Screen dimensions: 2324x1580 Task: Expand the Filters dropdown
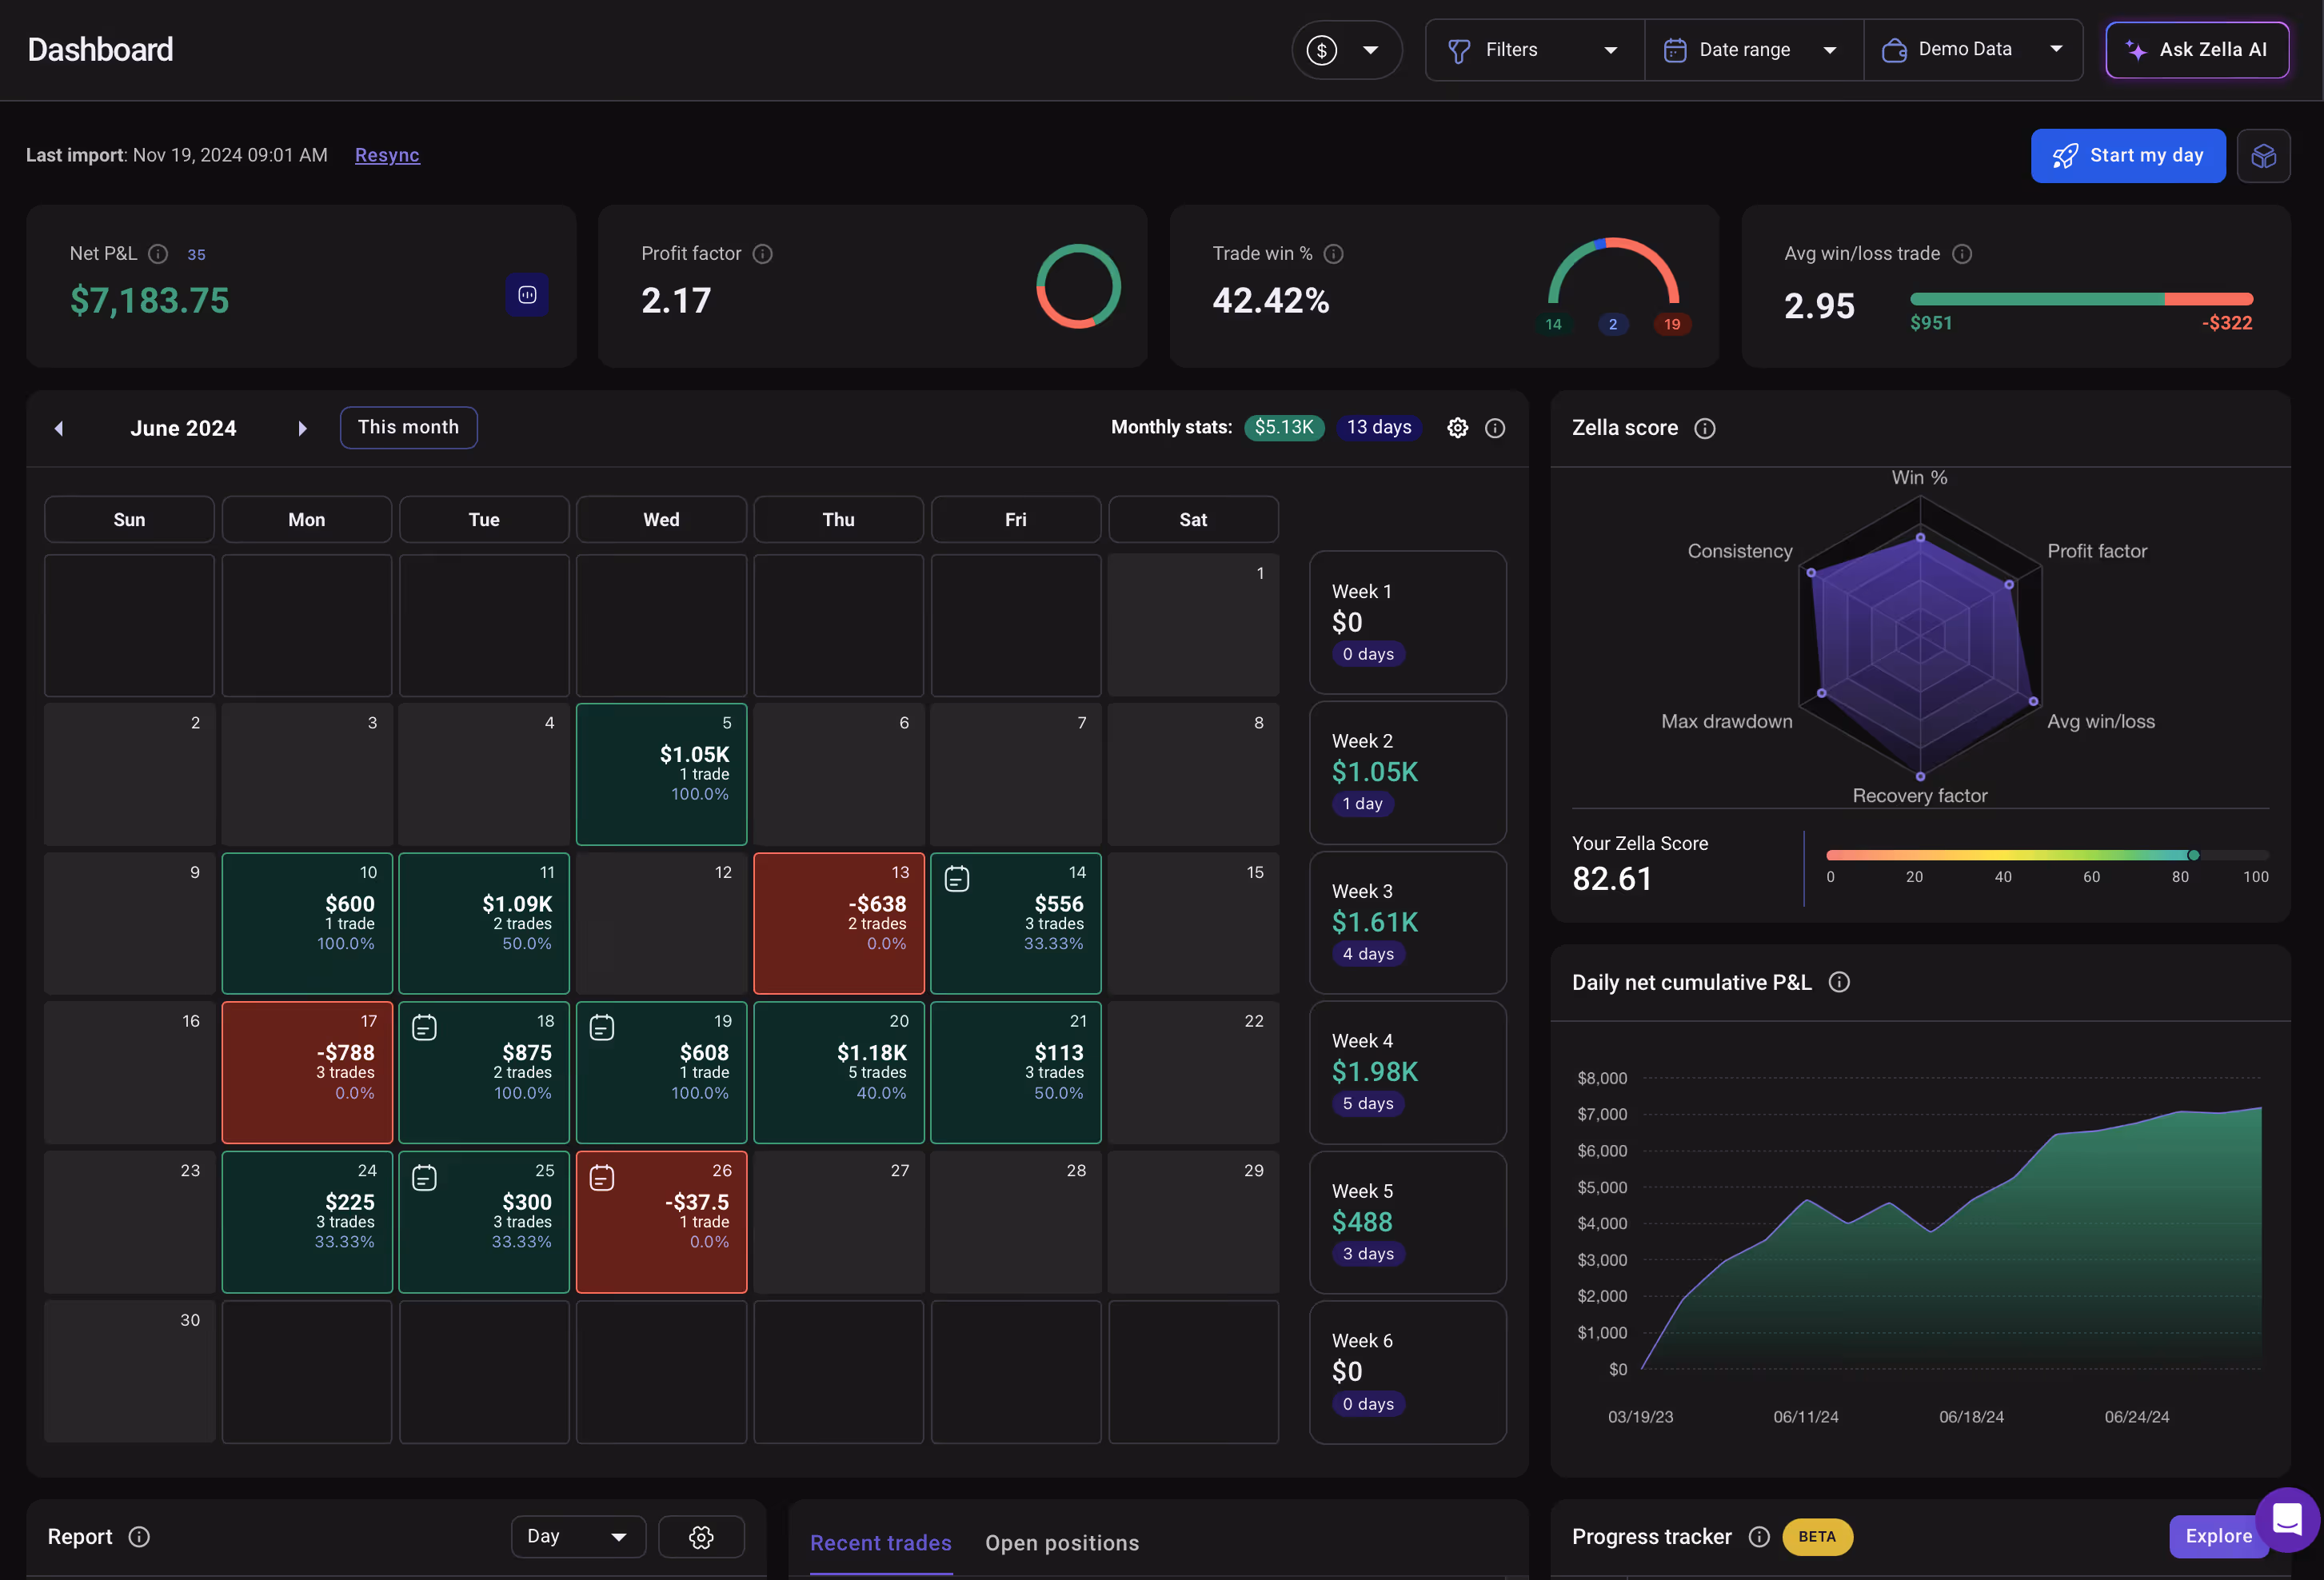coord(1534,50)
